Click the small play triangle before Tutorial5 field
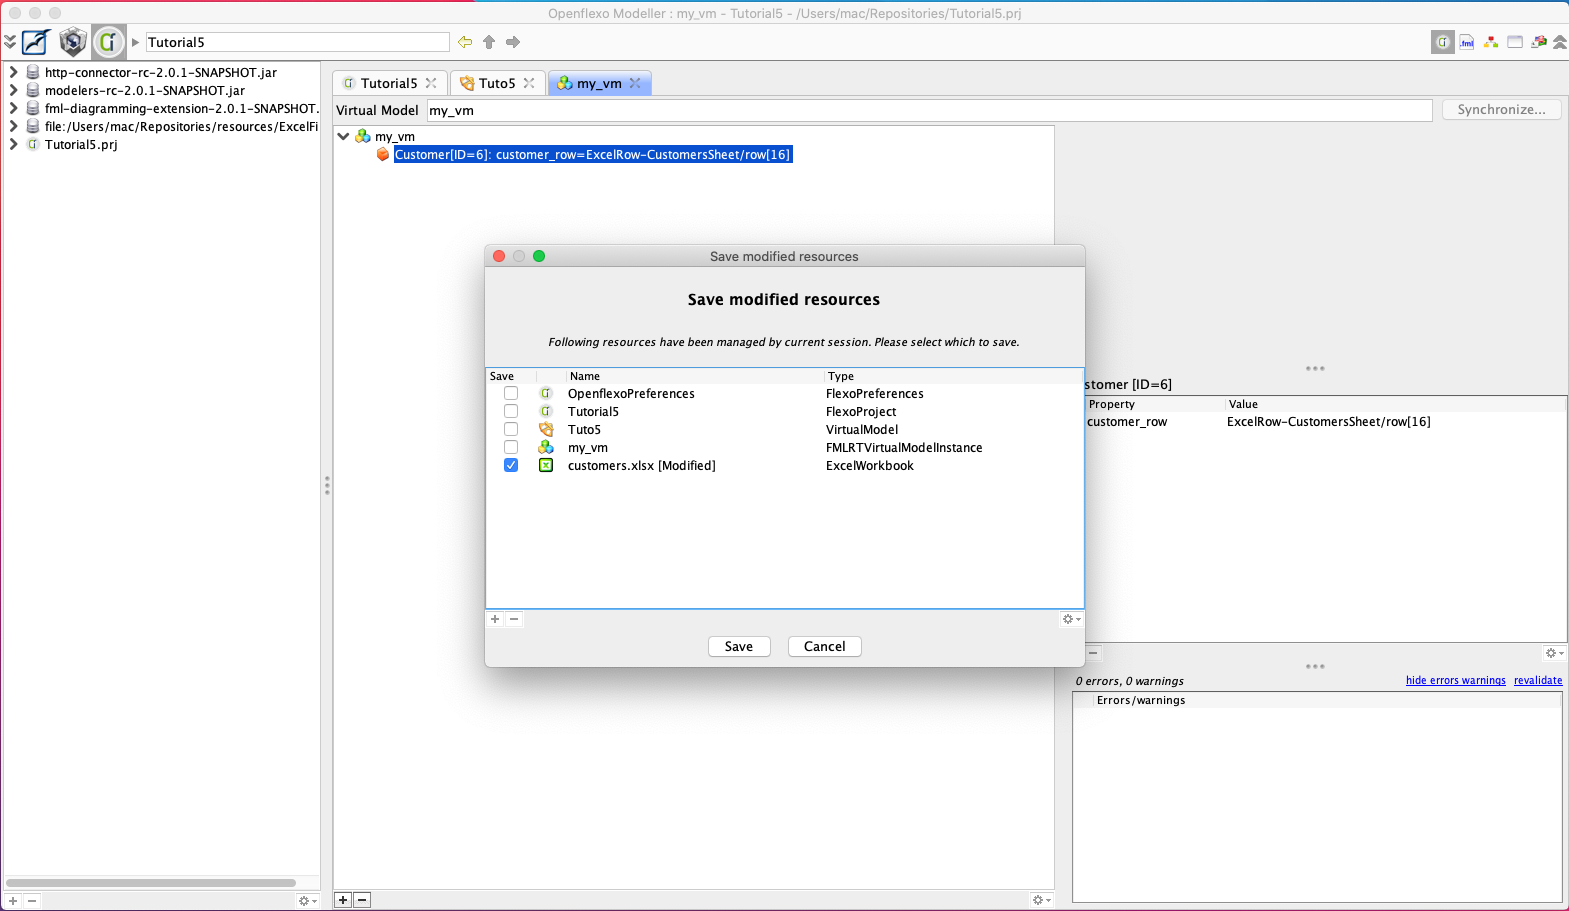The width and height of the screenshot is (1569, 911). pyautogui.click(x=135, y=42)
